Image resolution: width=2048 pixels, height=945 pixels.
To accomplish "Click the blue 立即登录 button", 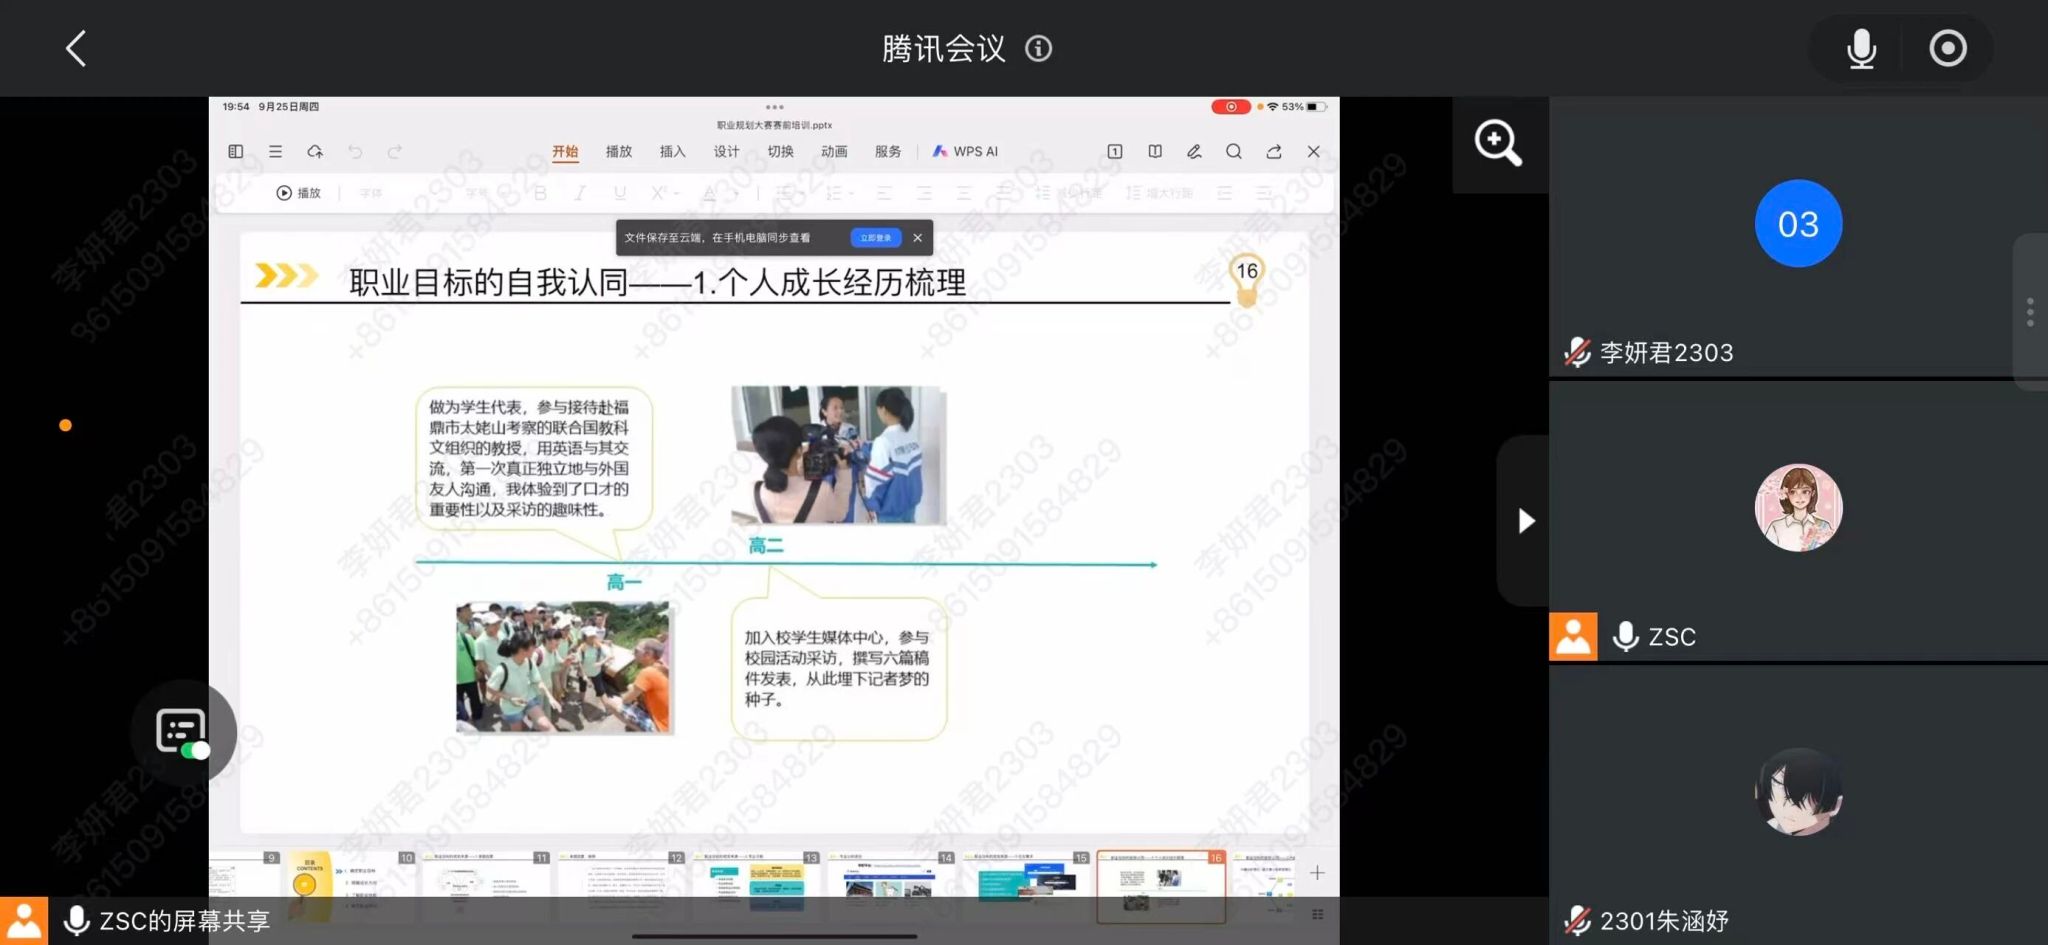I will pyautogui.click(x=875, y=238).
